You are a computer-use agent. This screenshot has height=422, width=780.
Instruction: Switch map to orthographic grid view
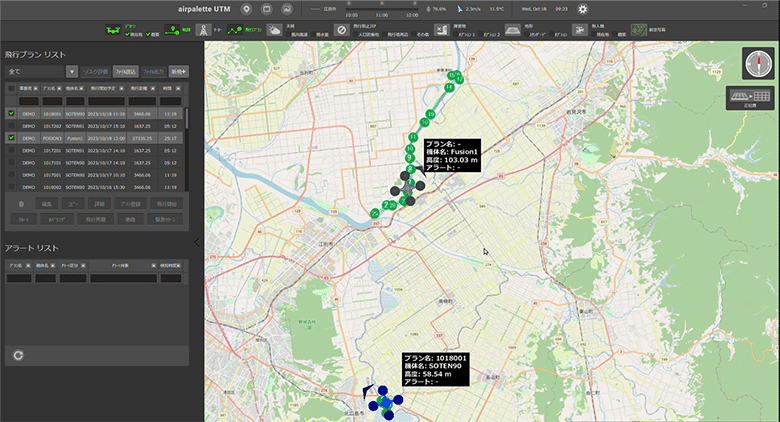click(x=749, y=97)
